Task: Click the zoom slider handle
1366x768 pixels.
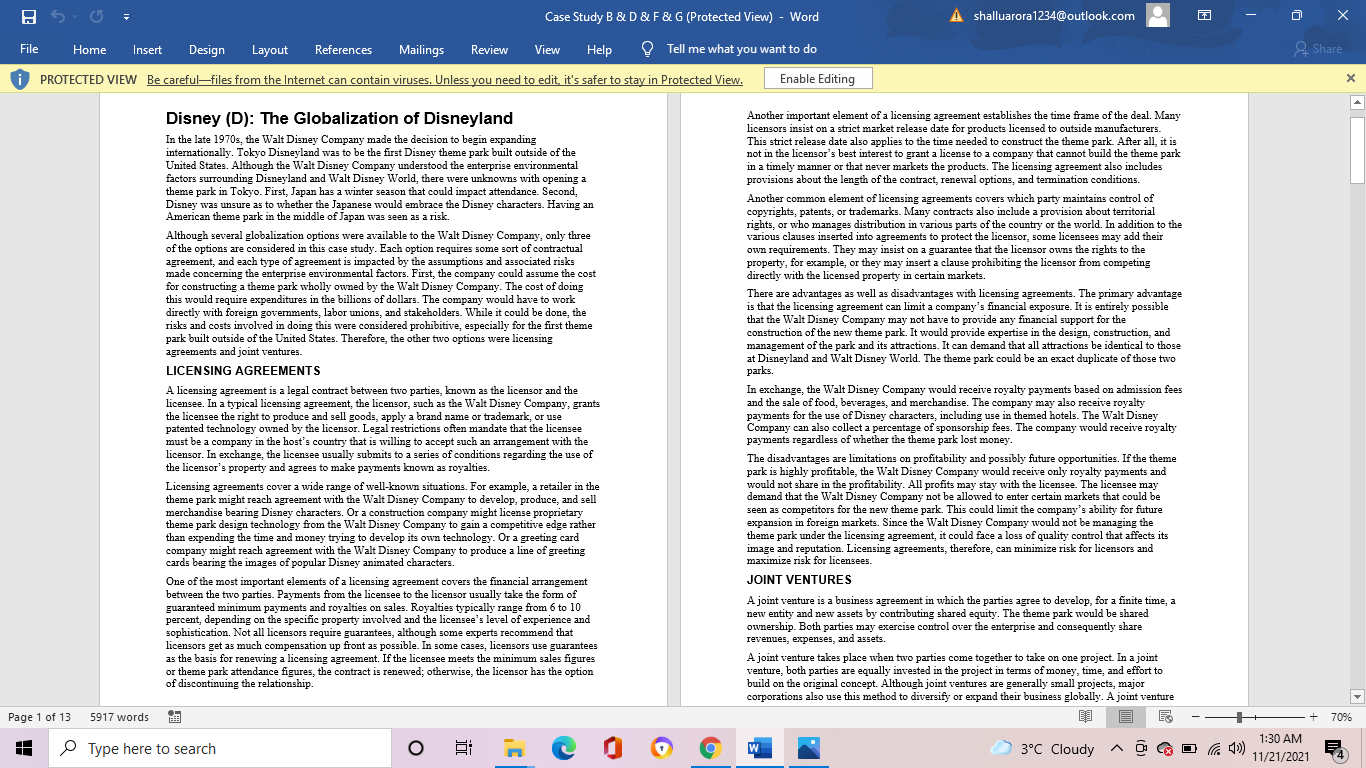Action: [1240, 717]
